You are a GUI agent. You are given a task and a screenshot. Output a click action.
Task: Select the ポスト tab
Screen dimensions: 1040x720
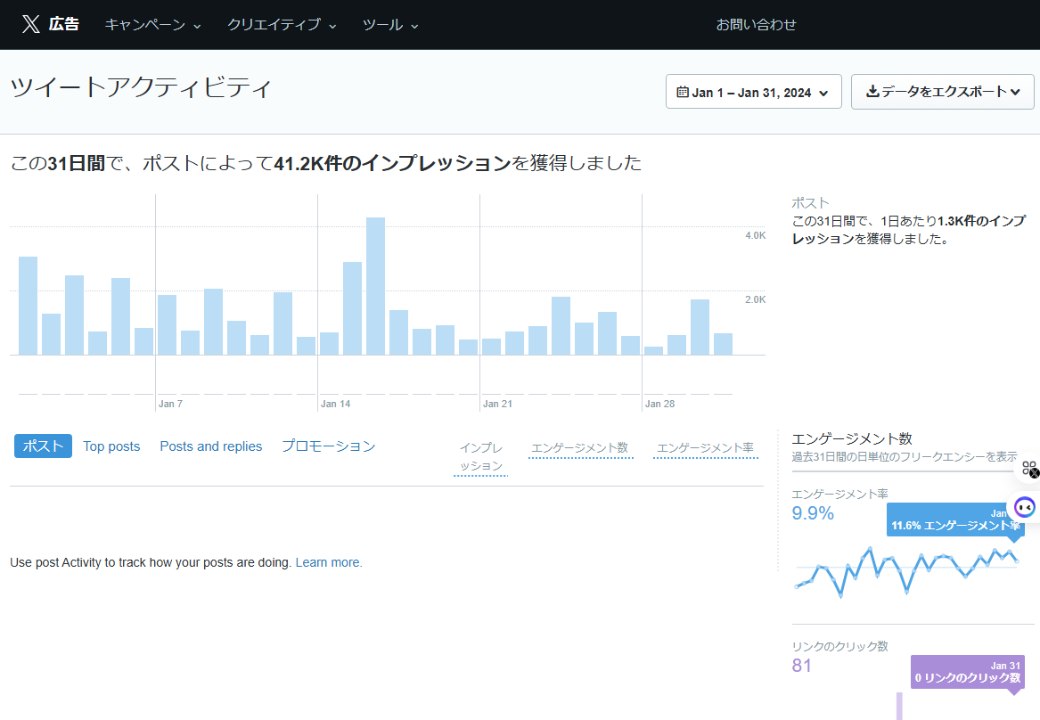tap(43, 446)
